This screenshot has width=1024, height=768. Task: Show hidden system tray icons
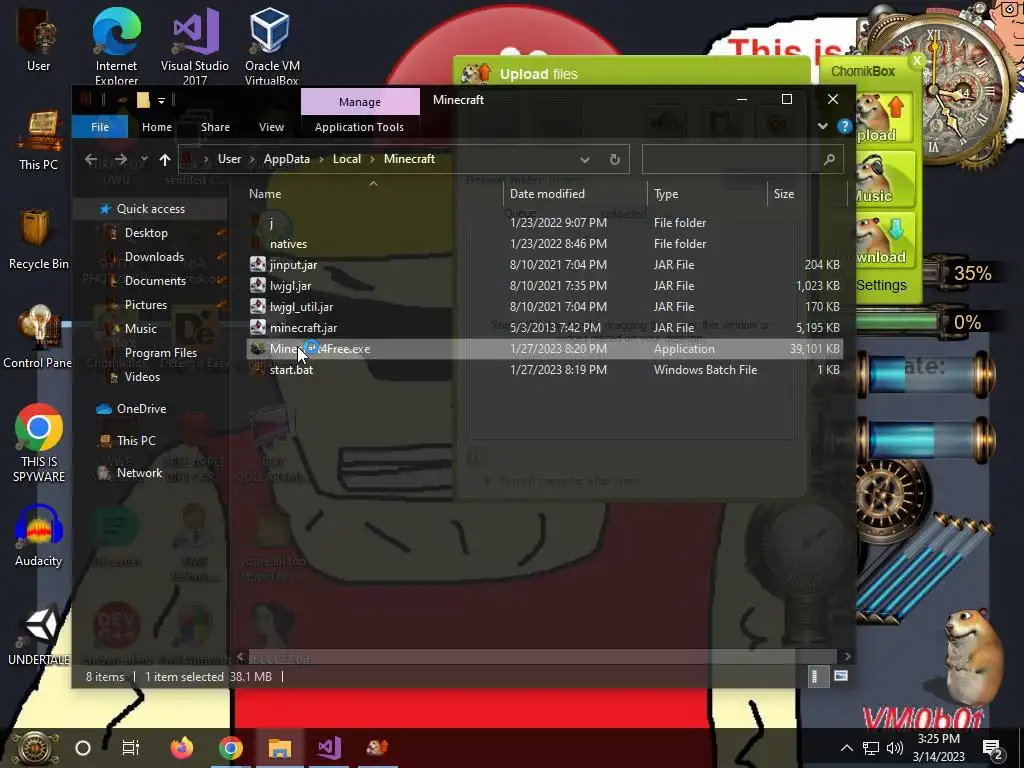tap(846, 748)
